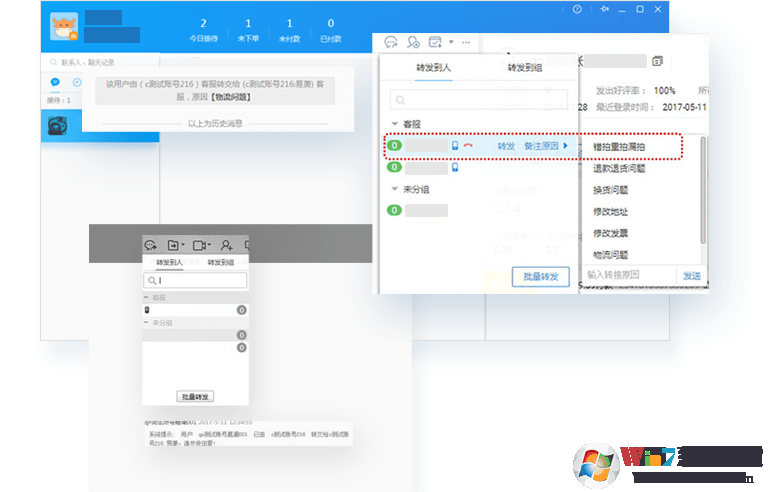Viewport: 770px width, 492px height.
Task: Select the 转发到组 tab in small popup
Action: (x=220, y=262)
